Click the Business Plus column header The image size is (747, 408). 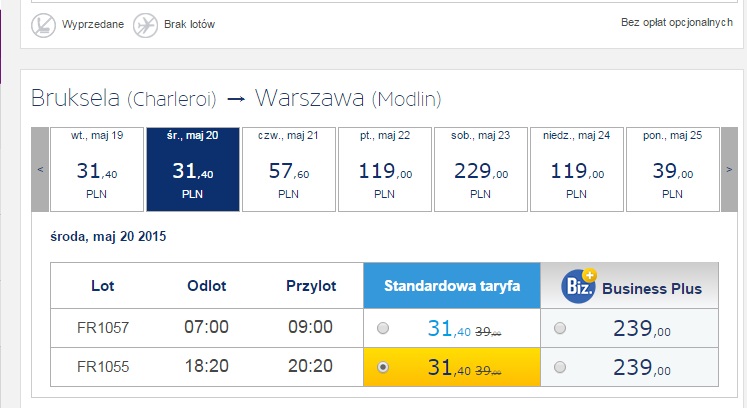point(629,286)
